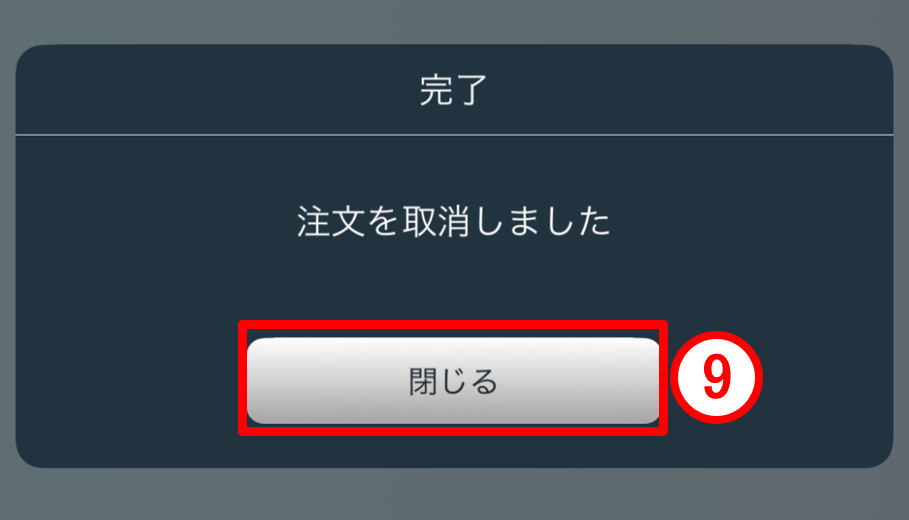Tap the gray close button labeled 閉じる
This screenshot has height=520, width=909.
(453, 380)
